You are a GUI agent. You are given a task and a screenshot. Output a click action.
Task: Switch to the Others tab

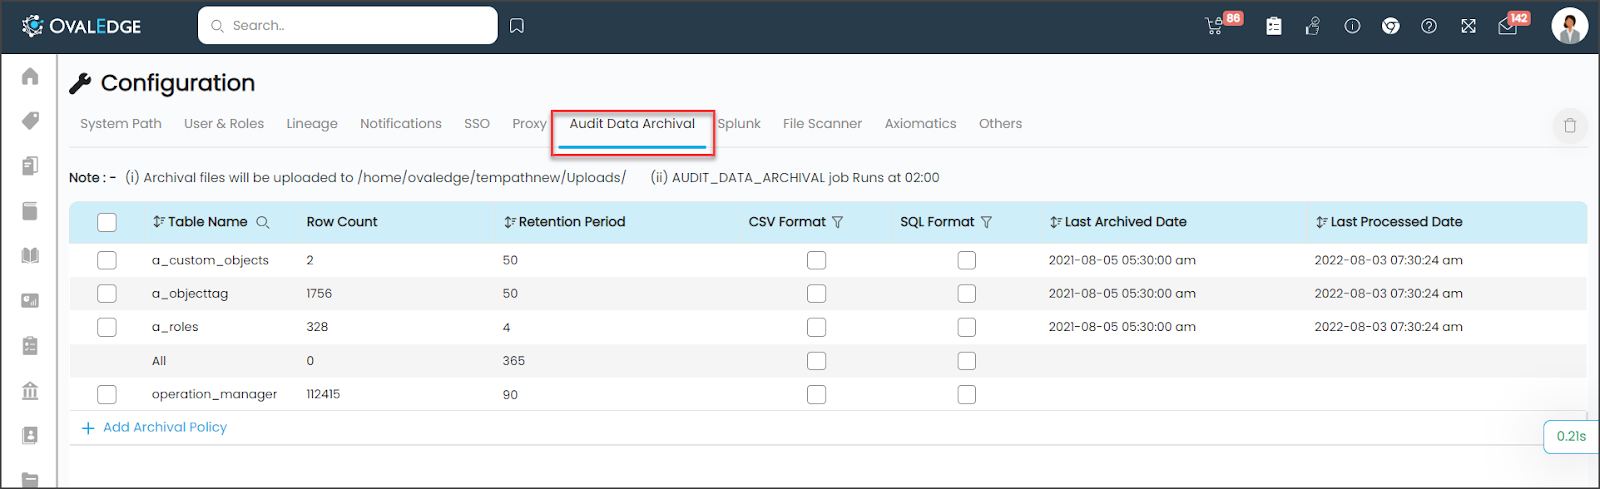click(x=1000, y=124)
